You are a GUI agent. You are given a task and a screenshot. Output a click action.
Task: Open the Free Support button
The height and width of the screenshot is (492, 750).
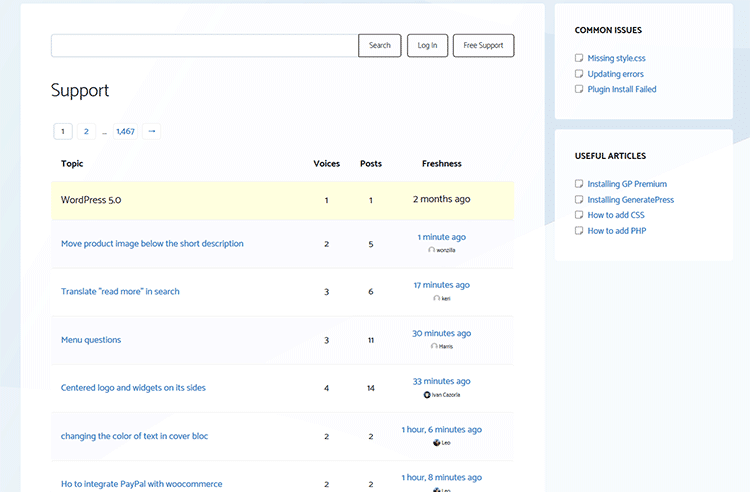coord(483,45)
